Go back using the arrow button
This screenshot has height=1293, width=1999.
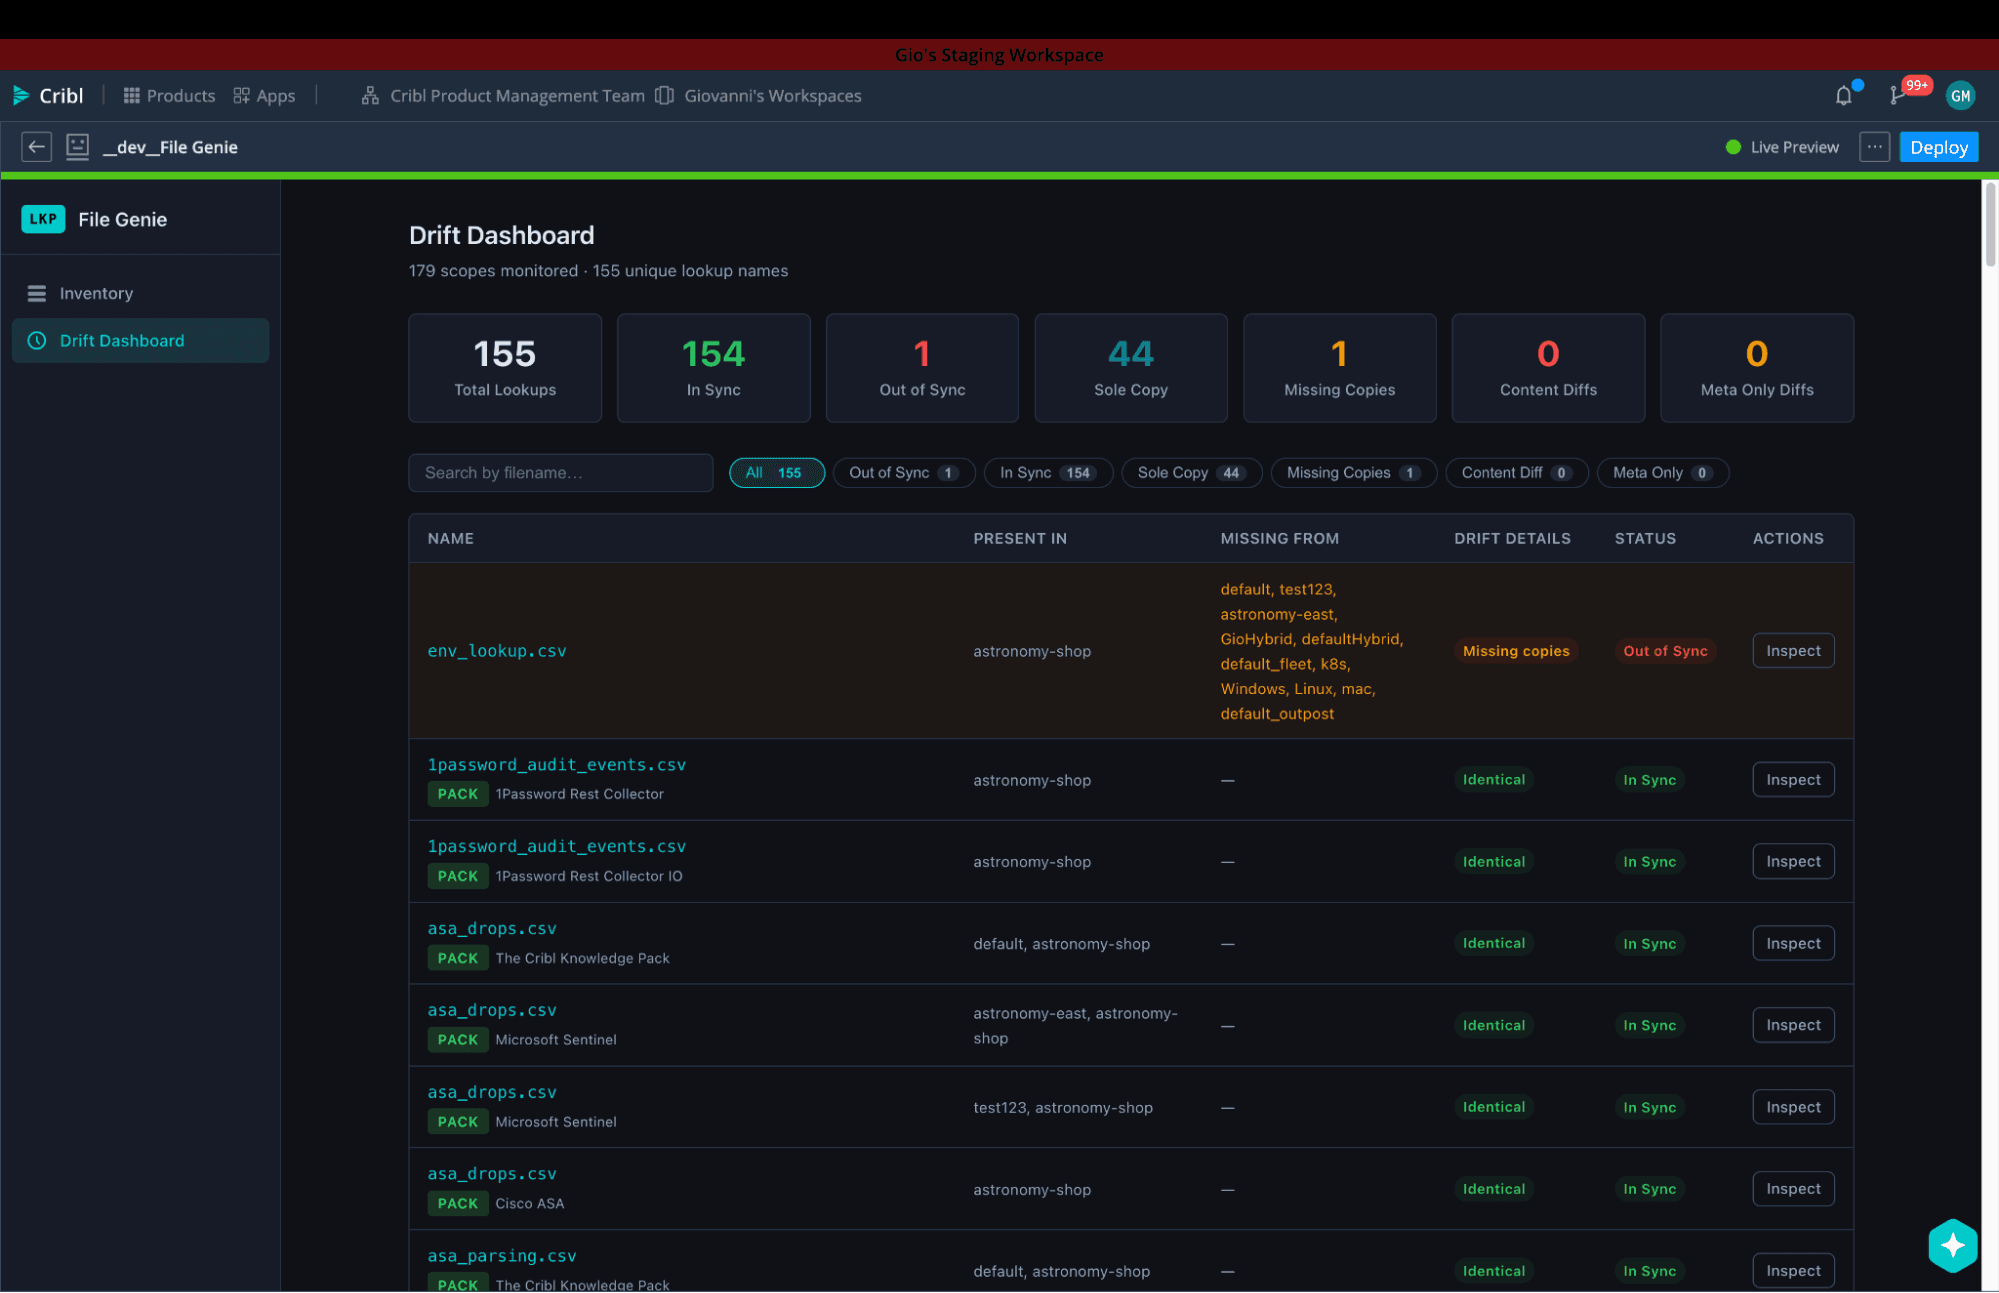tap(37, 147)
